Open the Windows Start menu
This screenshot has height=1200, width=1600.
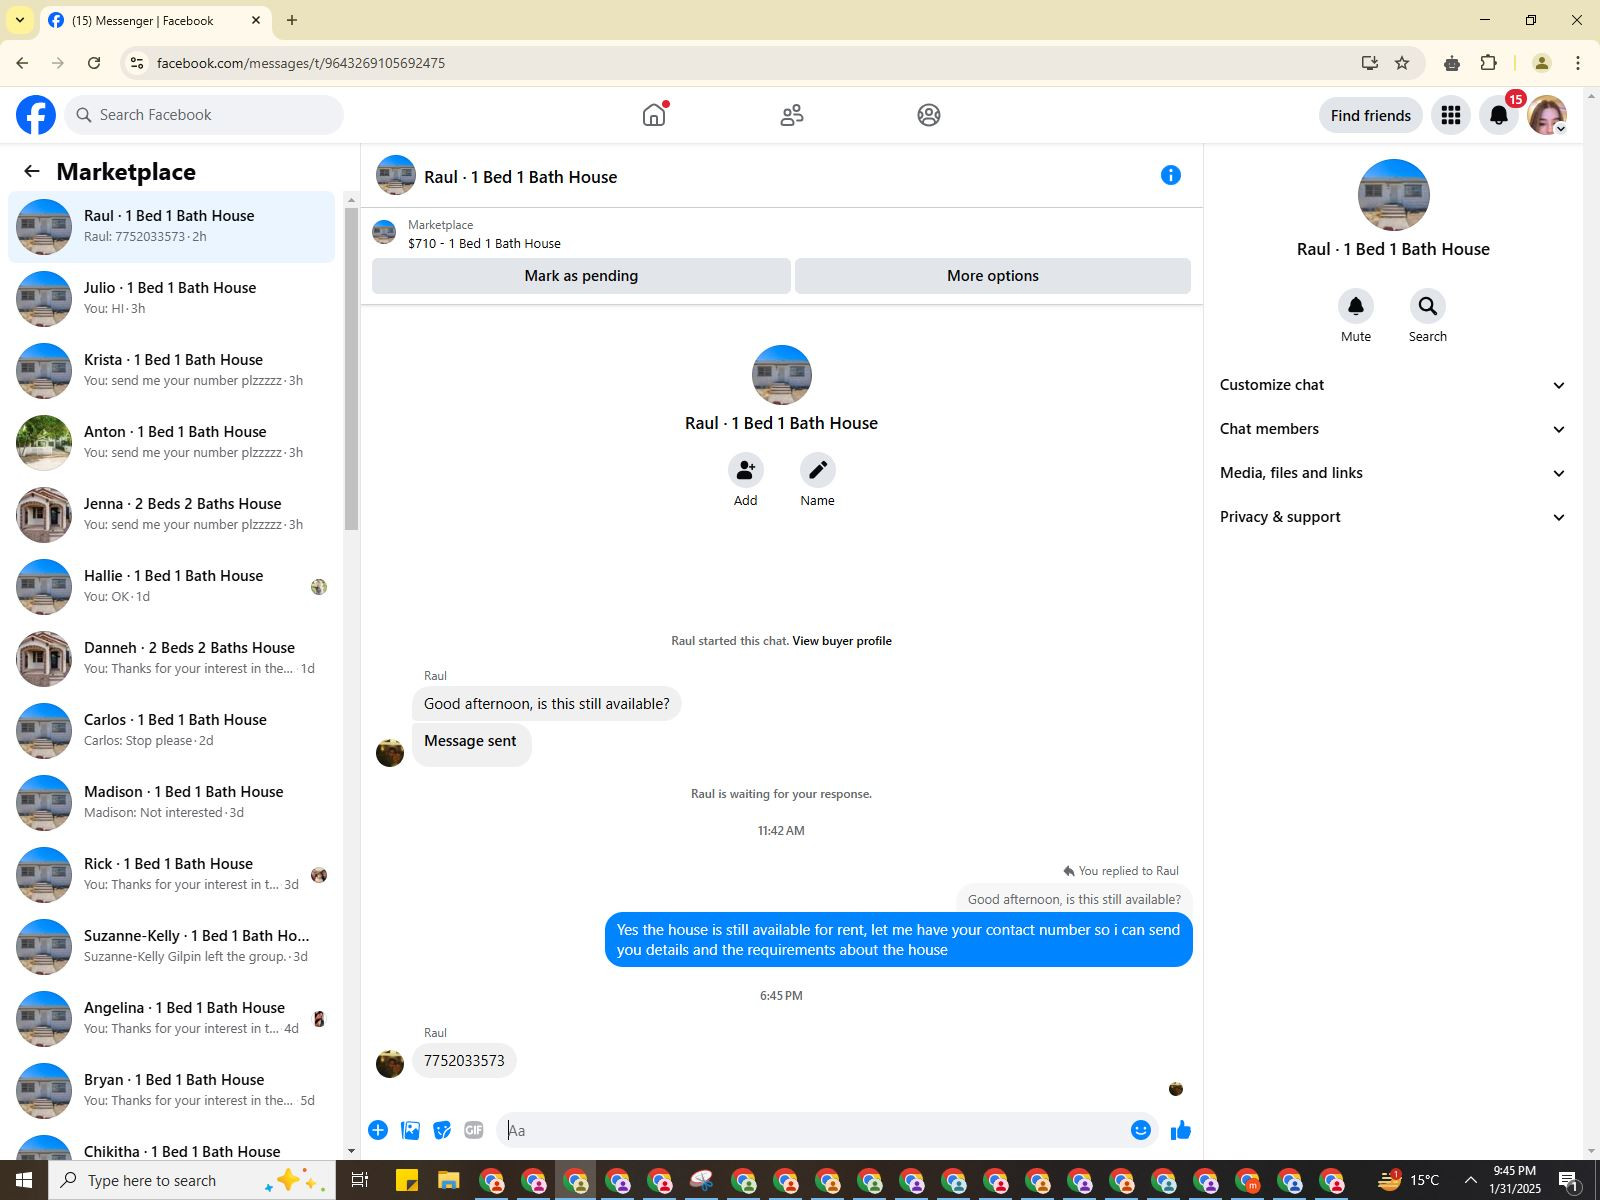pyautogui.click(x=24, y=1180)
